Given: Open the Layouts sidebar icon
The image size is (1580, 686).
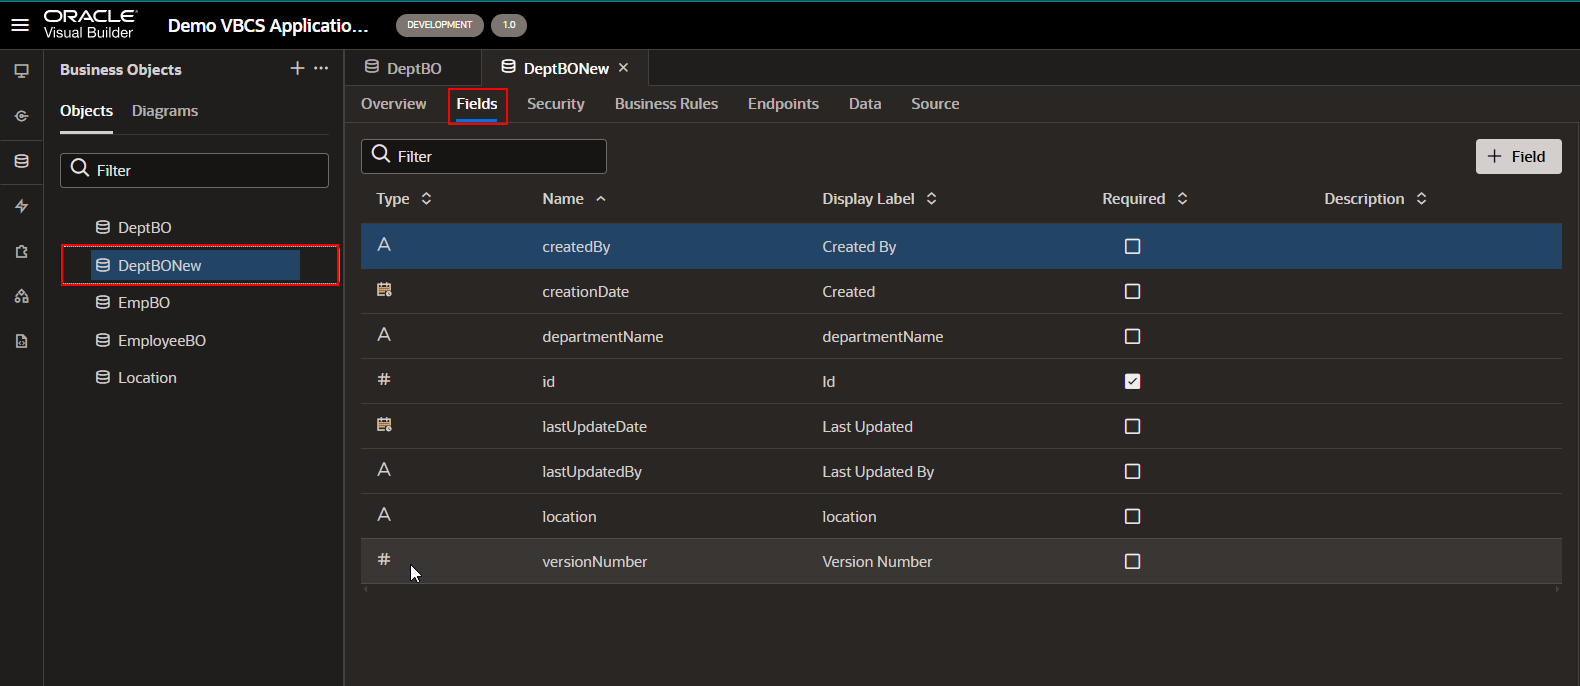Looking at the screenshot, I should point(21,296).
